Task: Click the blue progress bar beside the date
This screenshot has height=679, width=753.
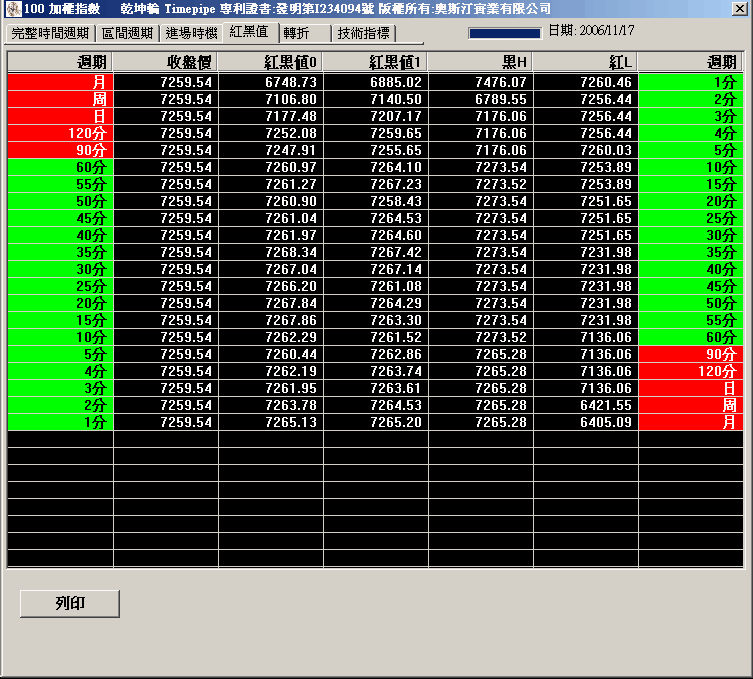Action: click(x=504, y=33)
